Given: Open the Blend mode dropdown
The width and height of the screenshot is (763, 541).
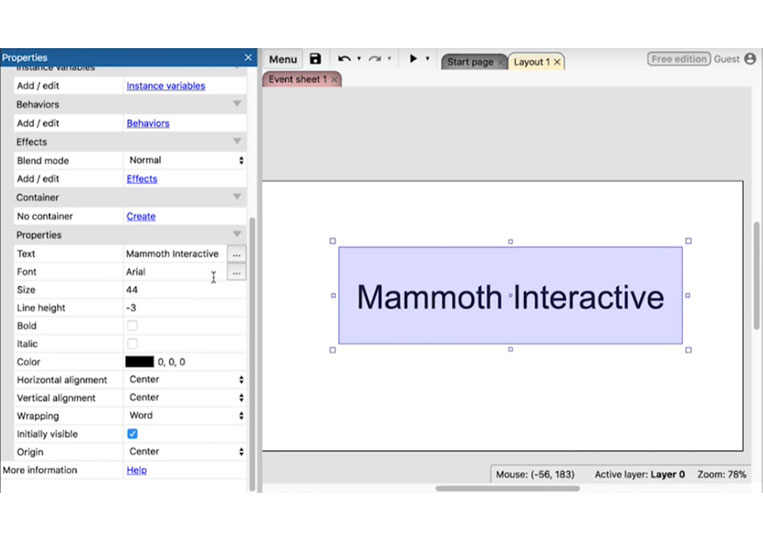Looking at the screenshot, I should [185, 160].
